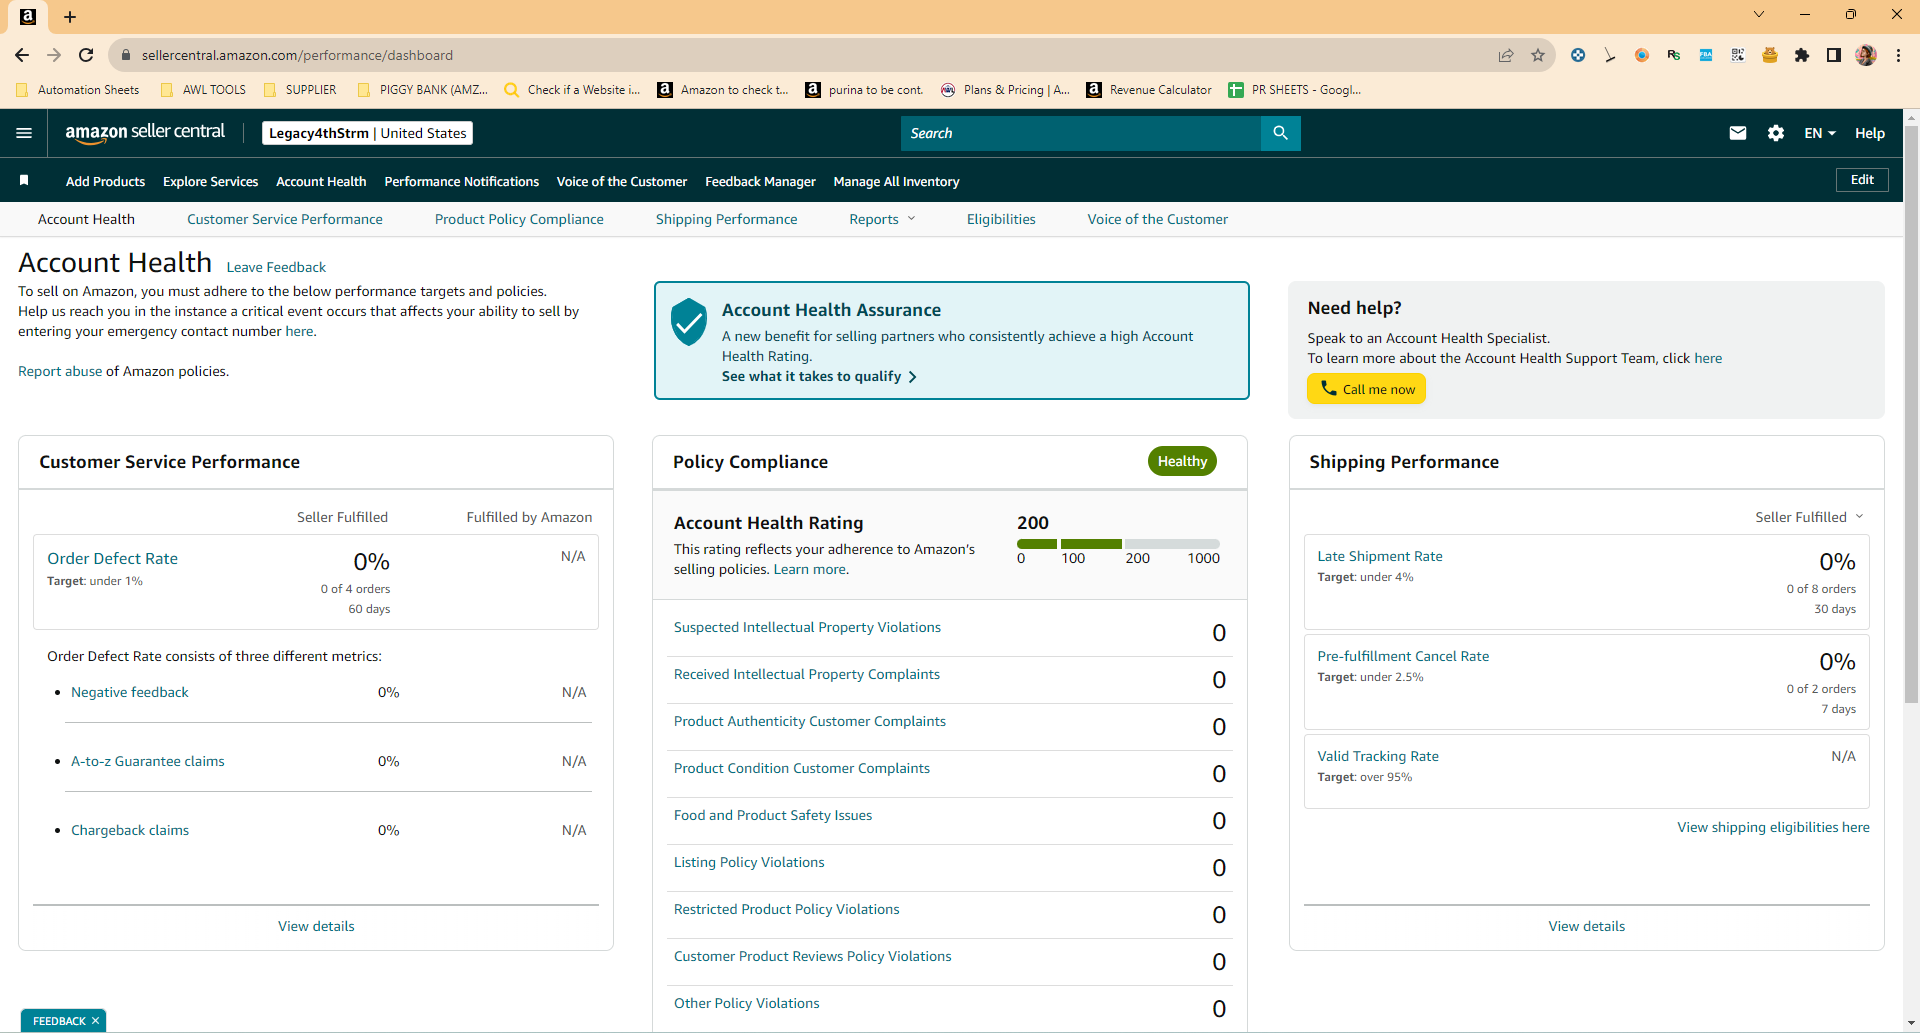1920x1033 pixels.
Task: Open Suspected Intellectual Property Violations link
Action: pyautogui.click(x=807, y=627)
